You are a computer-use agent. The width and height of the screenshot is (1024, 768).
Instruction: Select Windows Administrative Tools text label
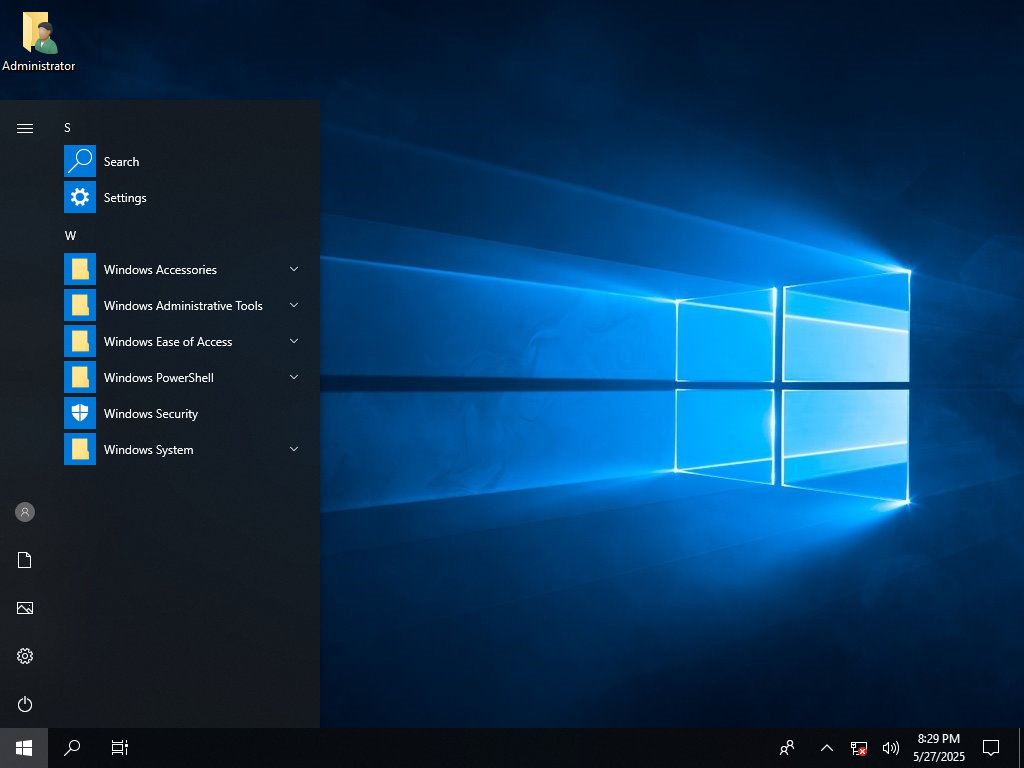pyautogui.click(x=183, y=306)
